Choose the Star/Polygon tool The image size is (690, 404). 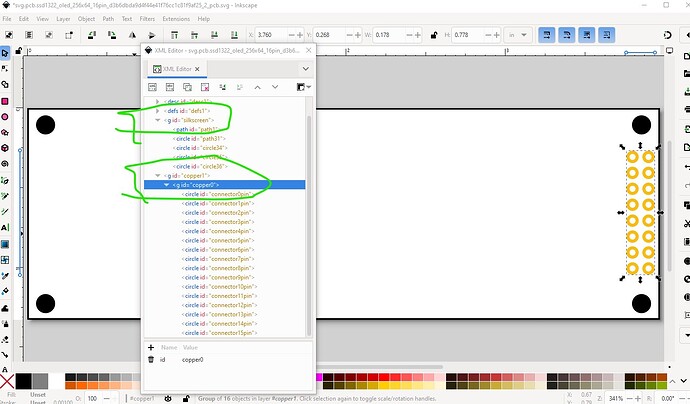5,132
